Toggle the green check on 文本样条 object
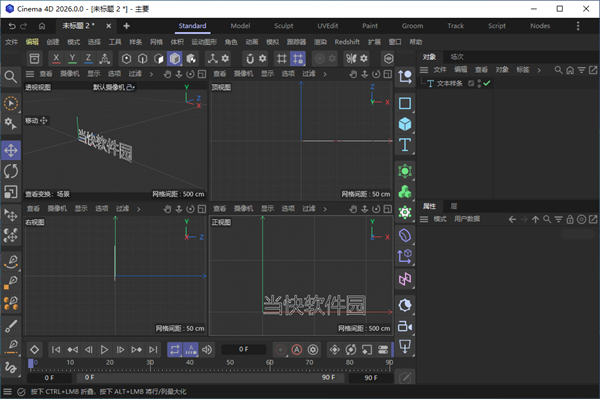The height and width of the screenshot is (399, 600). [487, 83]
